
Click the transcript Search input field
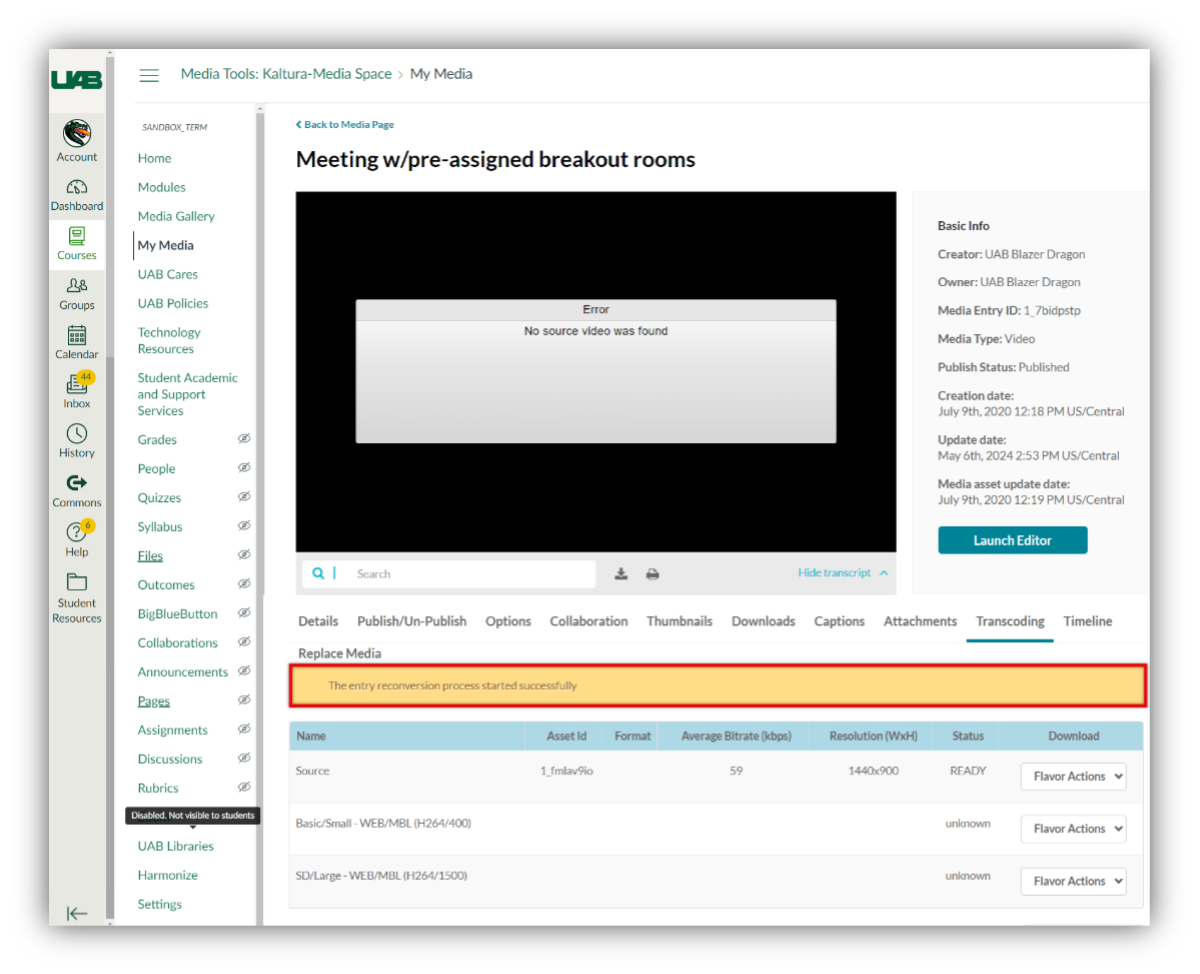pyautogui.click(x=470, y=574)
